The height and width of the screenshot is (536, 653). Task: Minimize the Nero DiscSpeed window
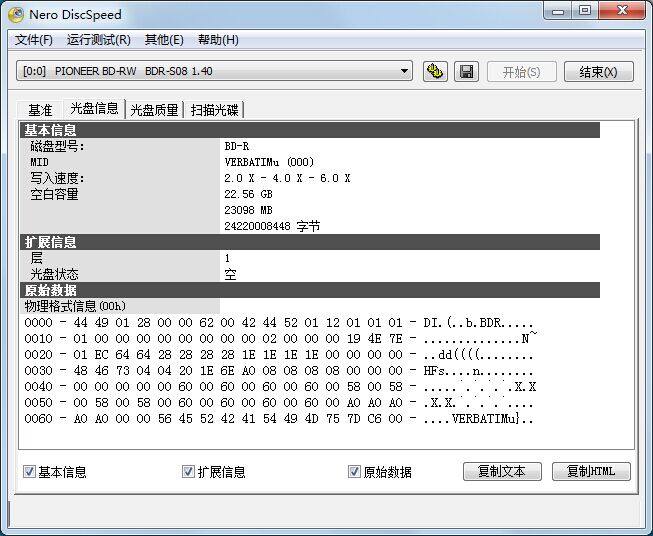click(x=558, y=11)
